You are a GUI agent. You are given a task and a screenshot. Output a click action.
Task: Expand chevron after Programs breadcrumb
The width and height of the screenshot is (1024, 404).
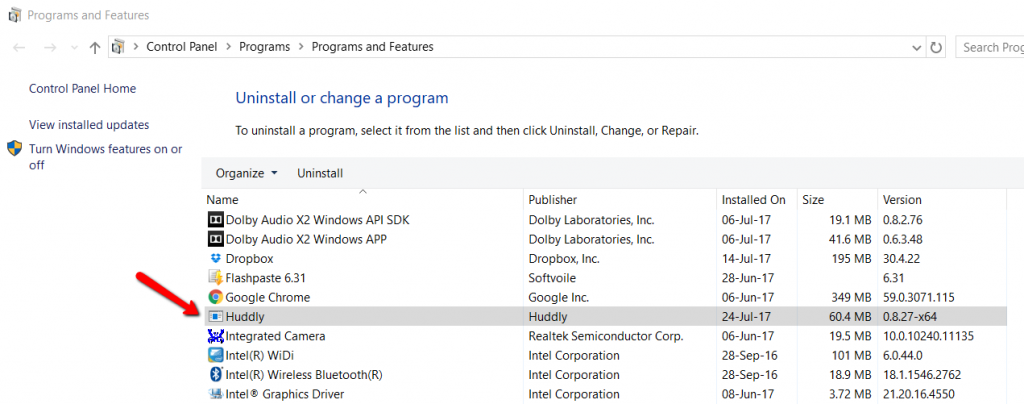[x=301, y=47]
